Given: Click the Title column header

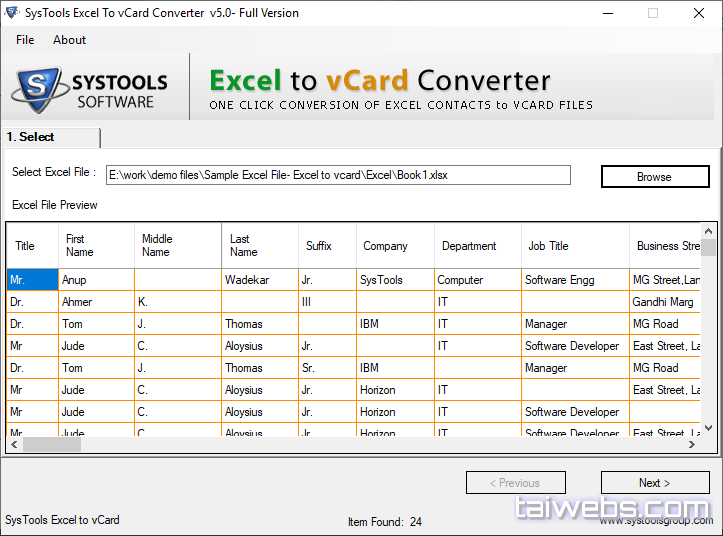Looking at the screenshot, I should click(25, 246).
